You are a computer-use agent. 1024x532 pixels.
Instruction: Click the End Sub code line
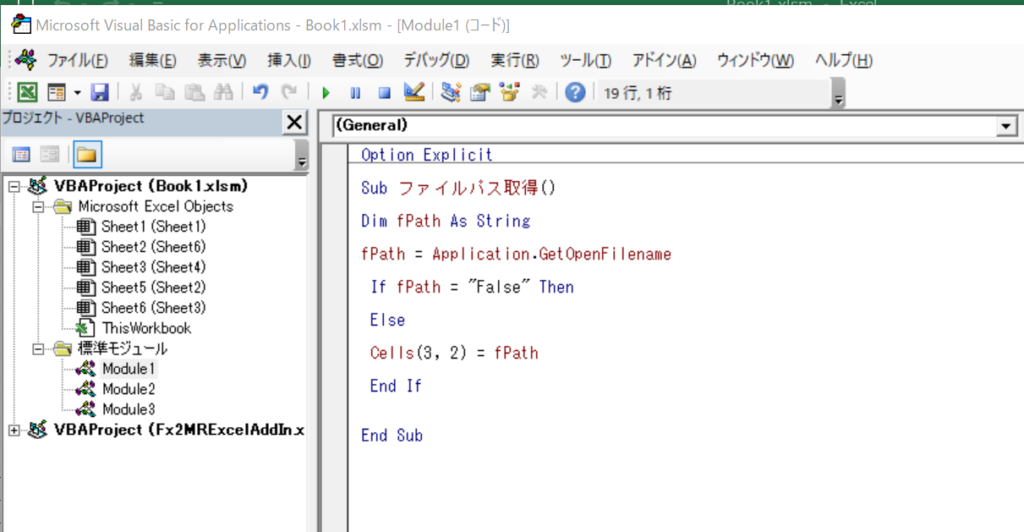[x=392, y=435]
